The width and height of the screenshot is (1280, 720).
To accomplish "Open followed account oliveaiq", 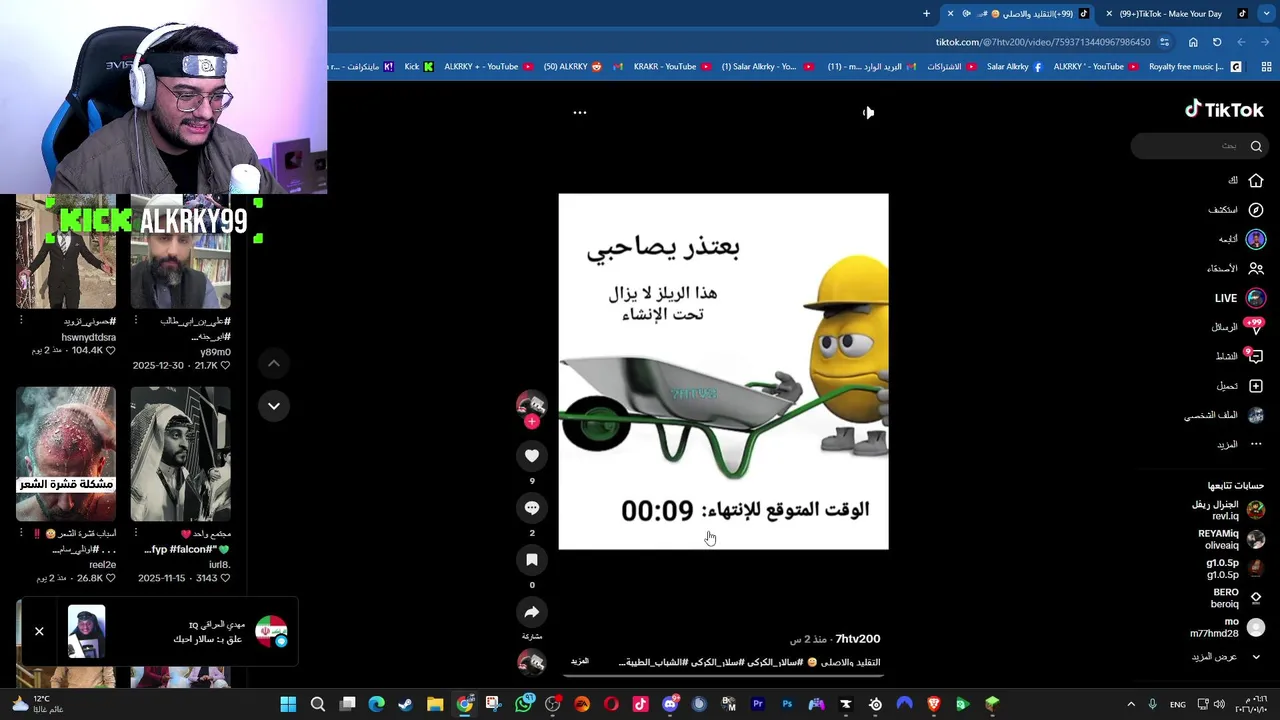I will click(1231, 539).
